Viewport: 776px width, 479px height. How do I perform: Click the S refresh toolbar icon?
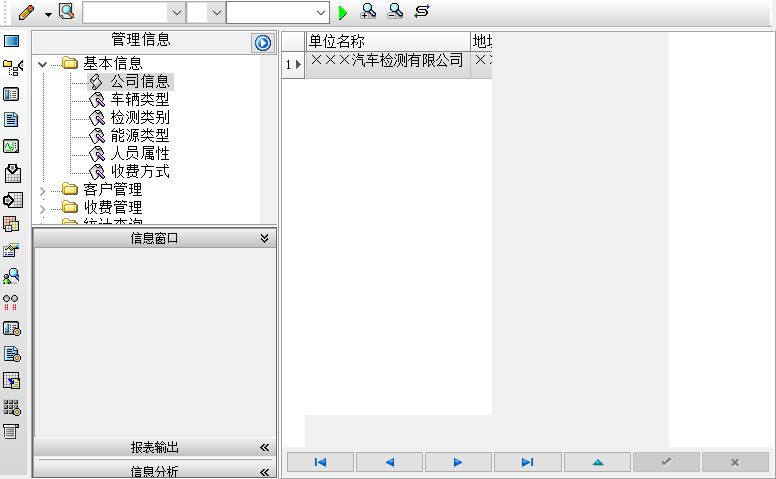pos(422,11)
